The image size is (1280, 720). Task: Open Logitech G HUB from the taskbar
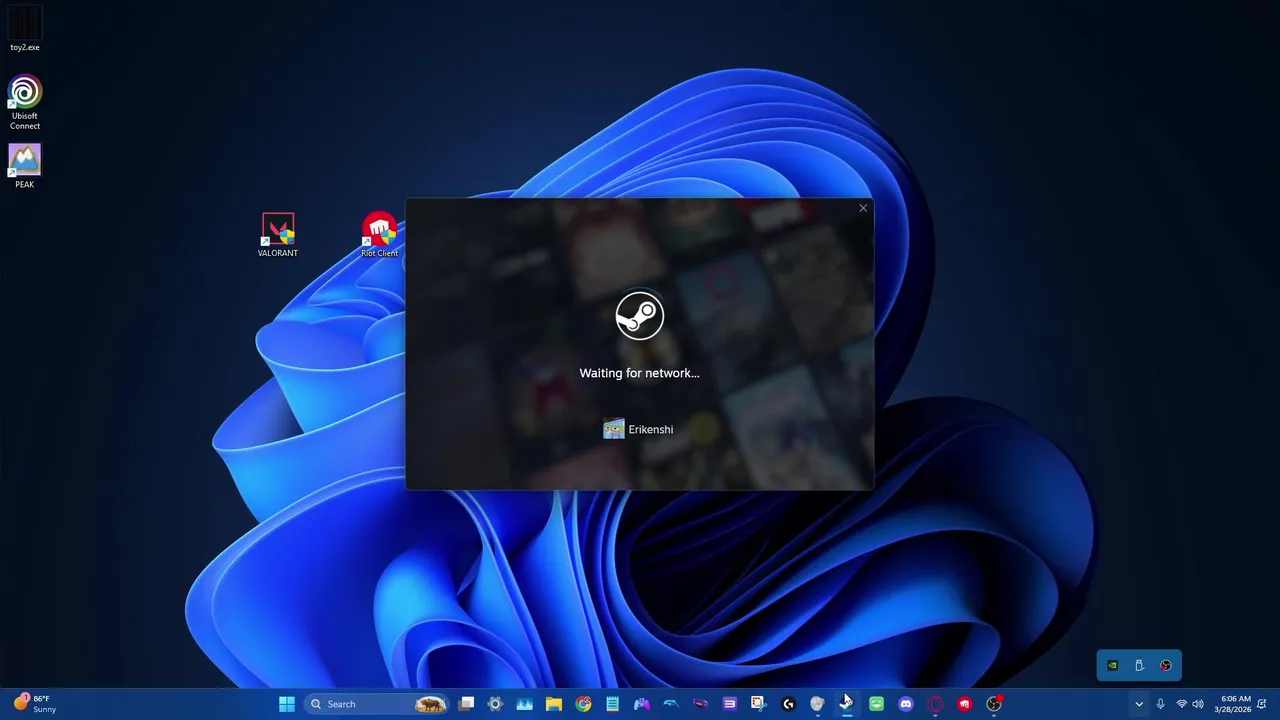point(788,704)
